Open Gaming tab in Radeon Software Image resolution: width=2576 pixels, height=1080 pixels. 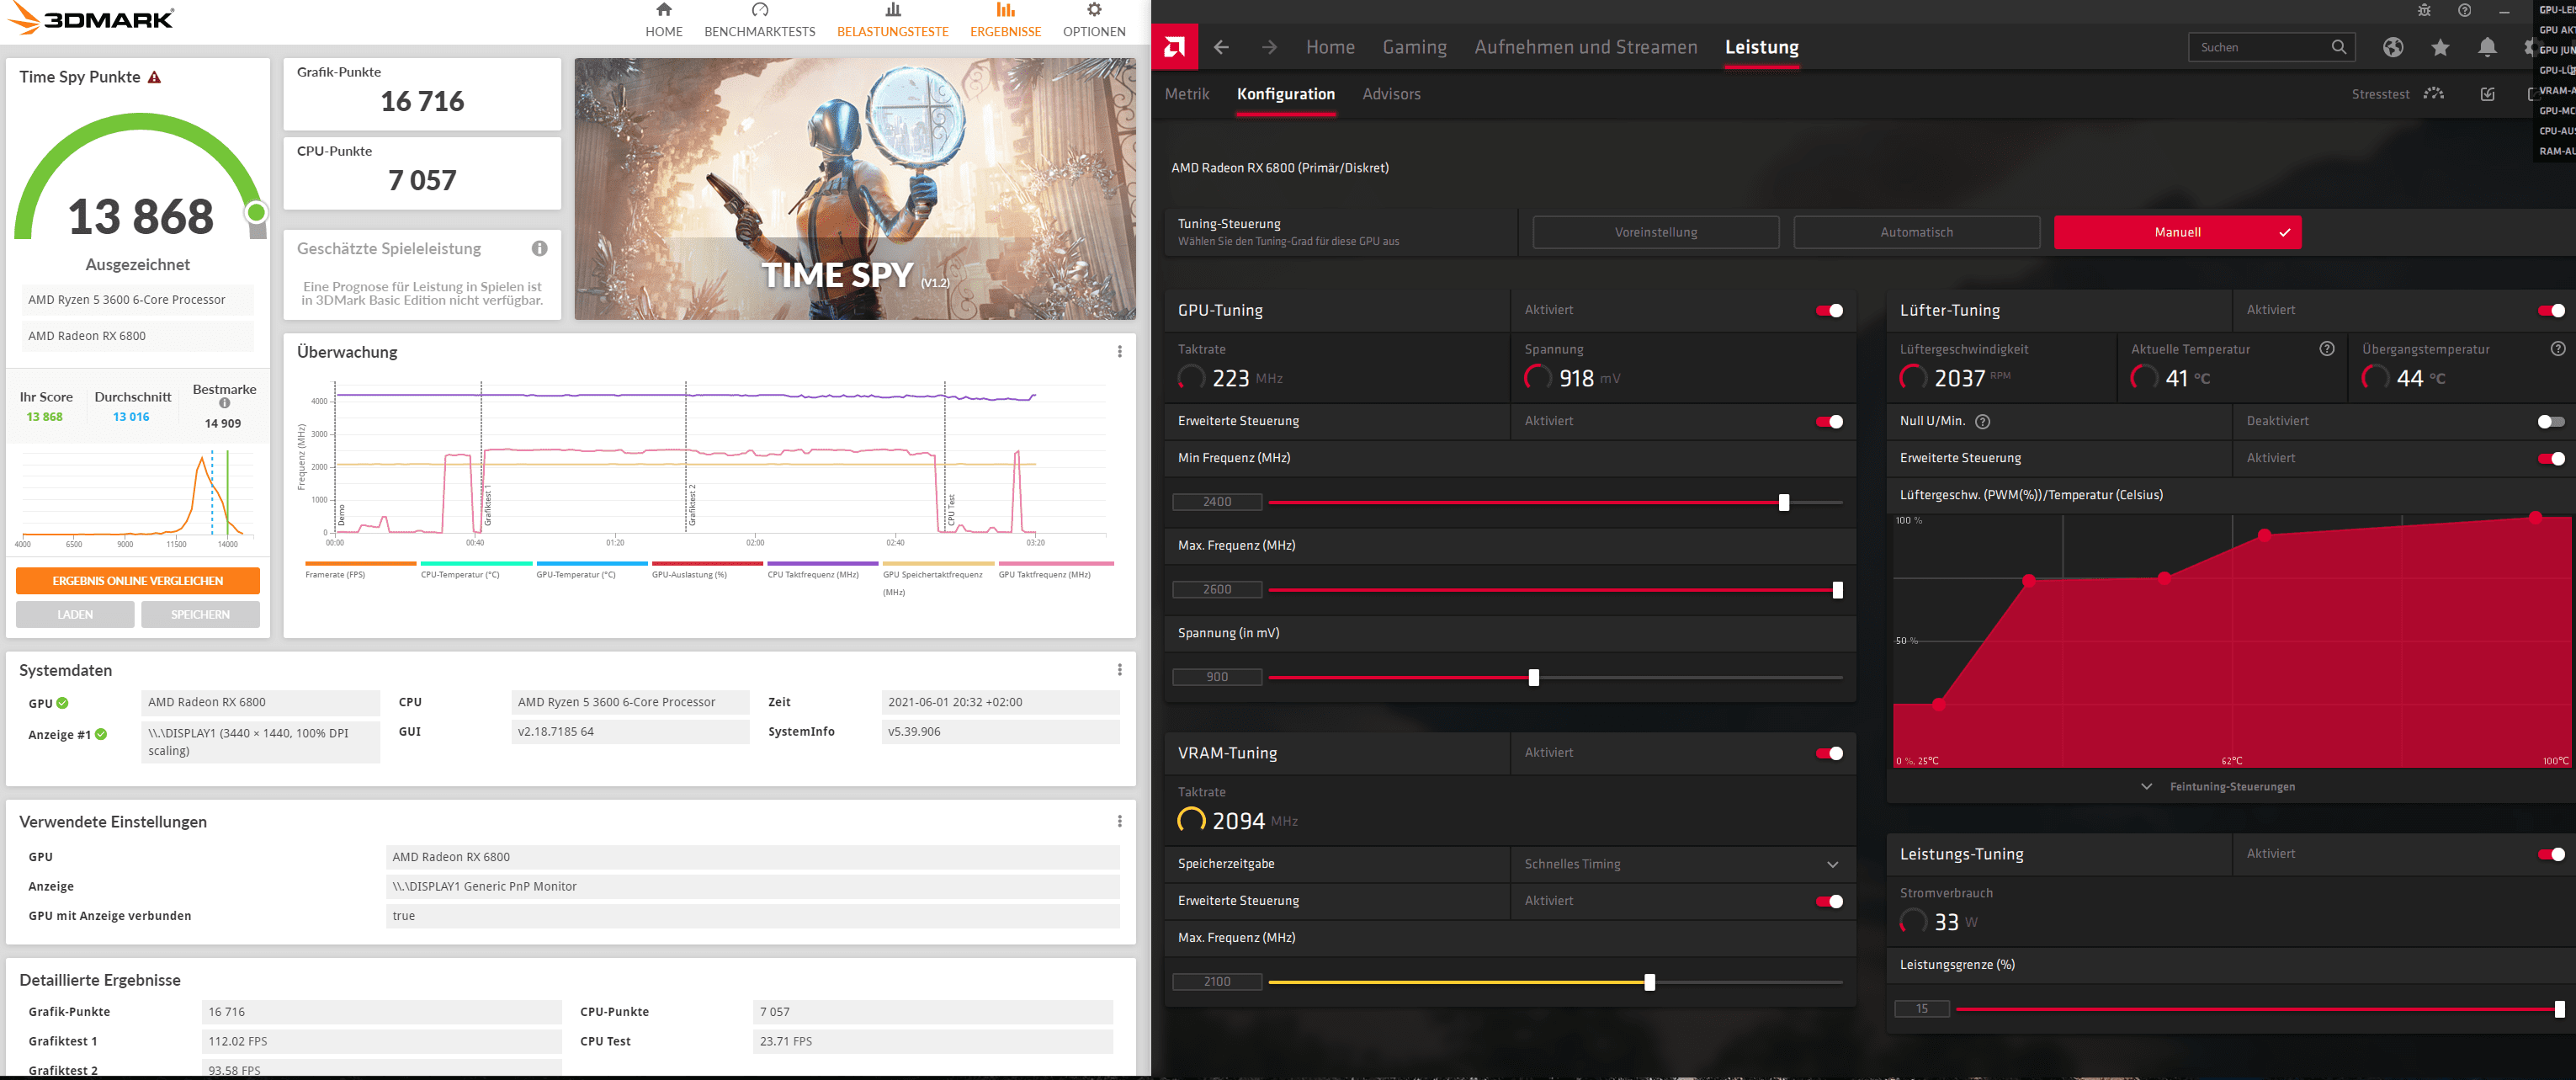1414,47
